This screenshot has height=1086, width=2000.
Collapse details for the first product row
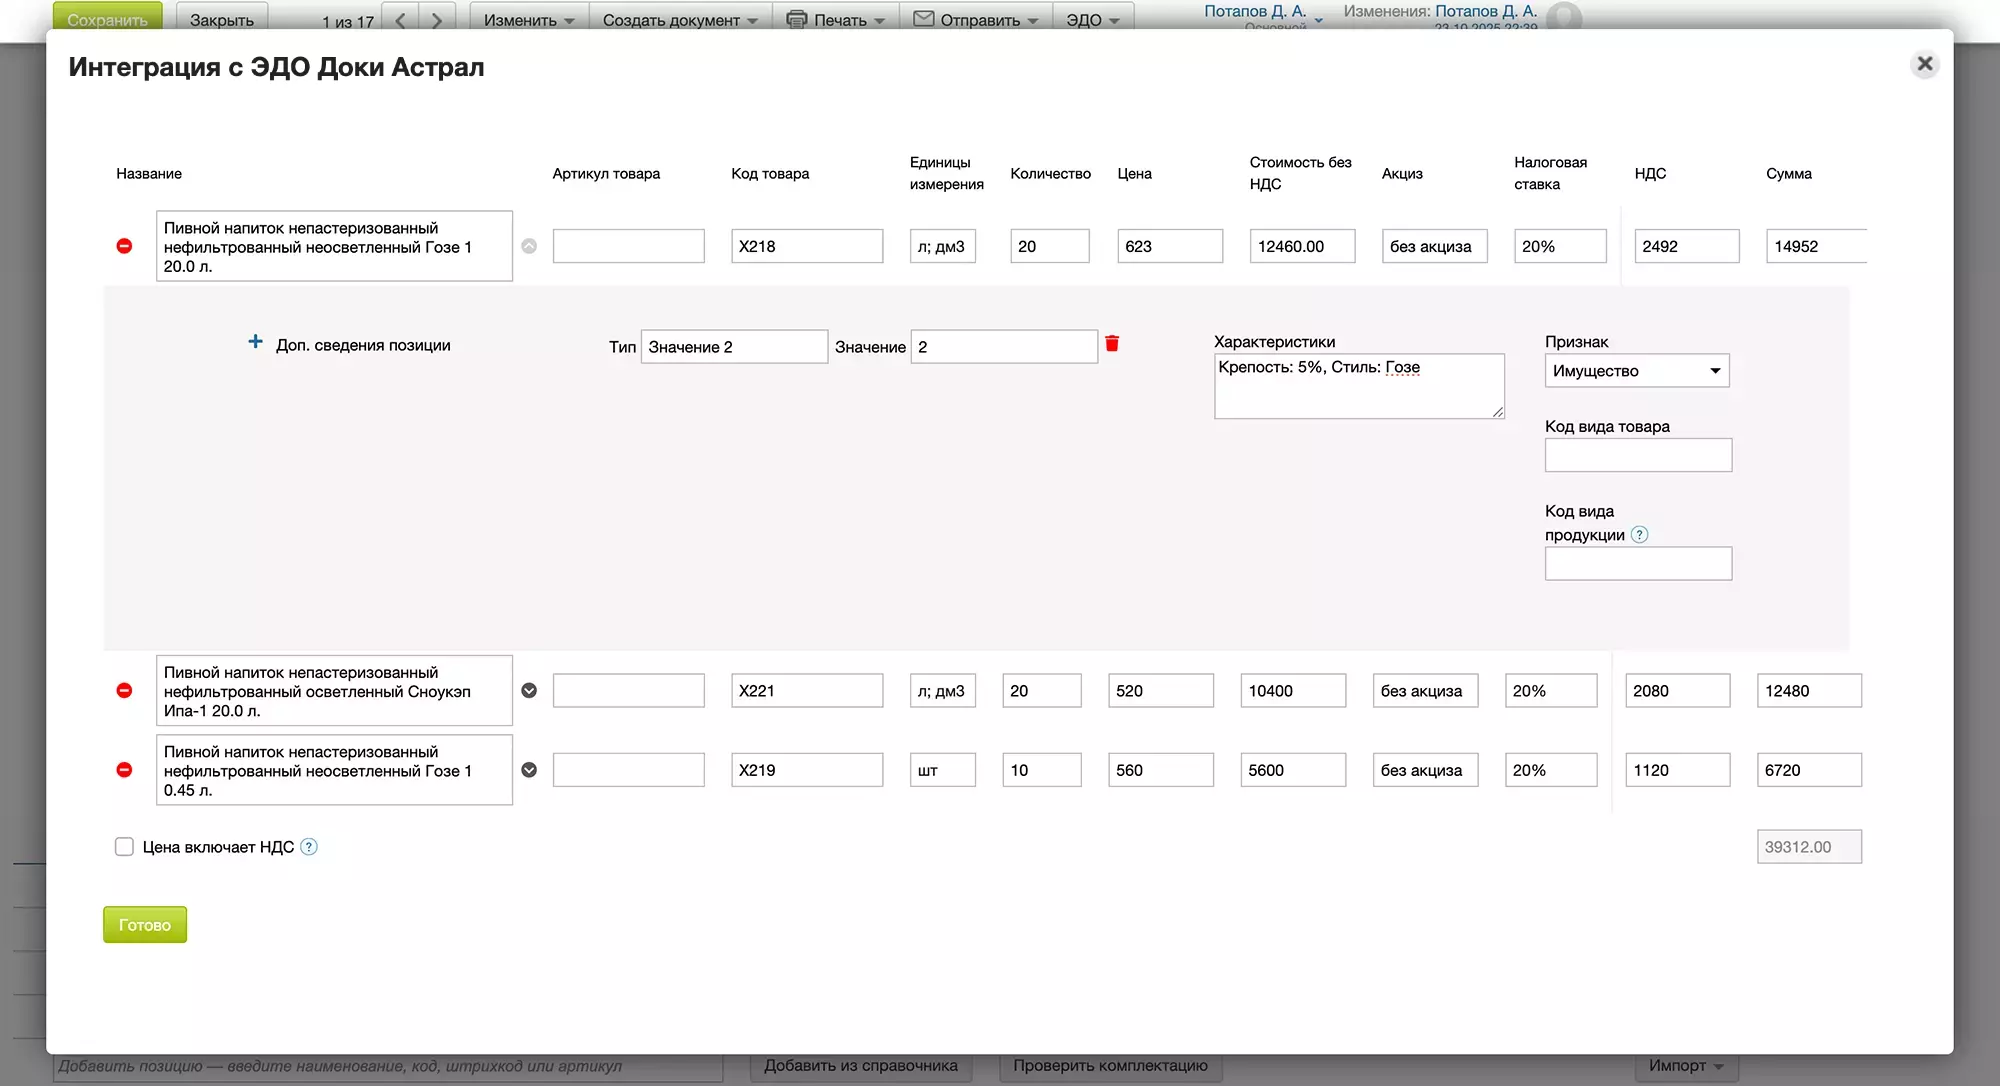[529, 246]
